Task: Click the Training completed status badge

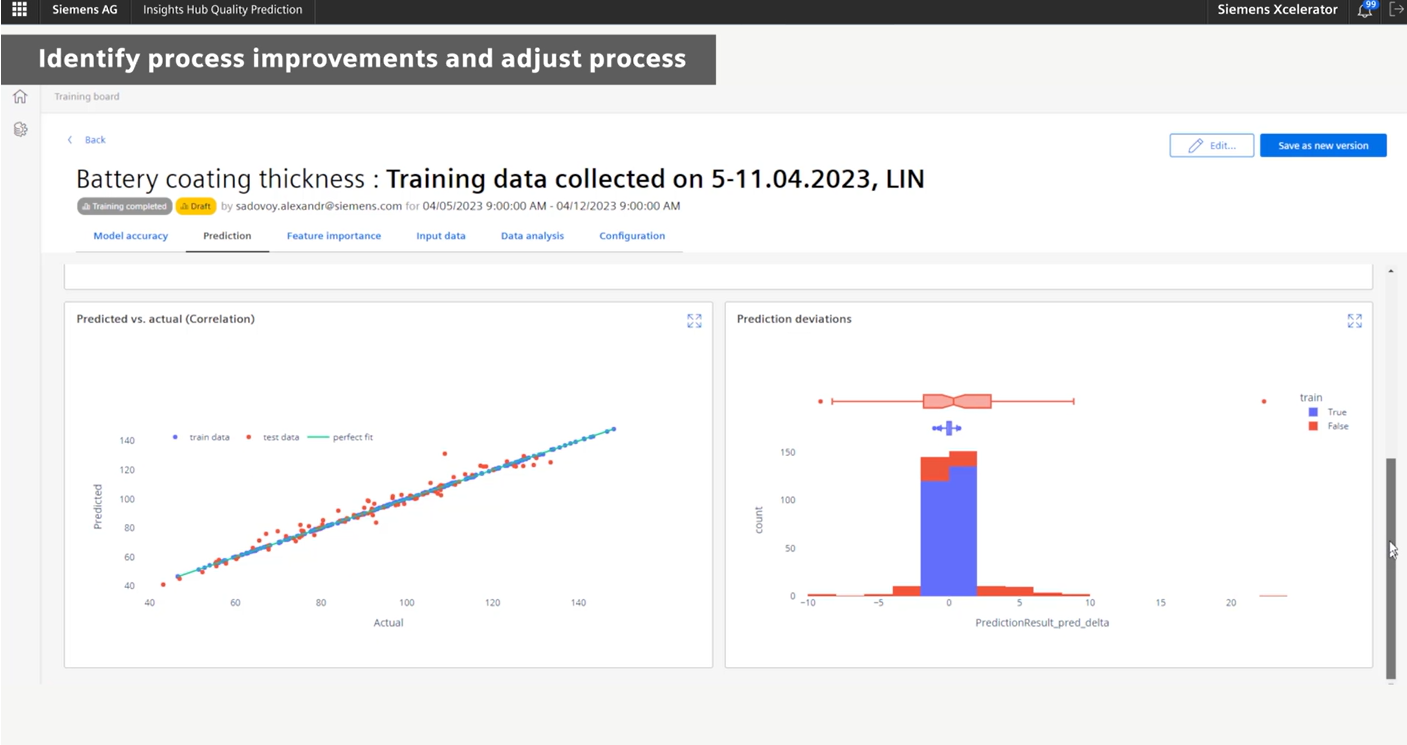Action: 124,206
